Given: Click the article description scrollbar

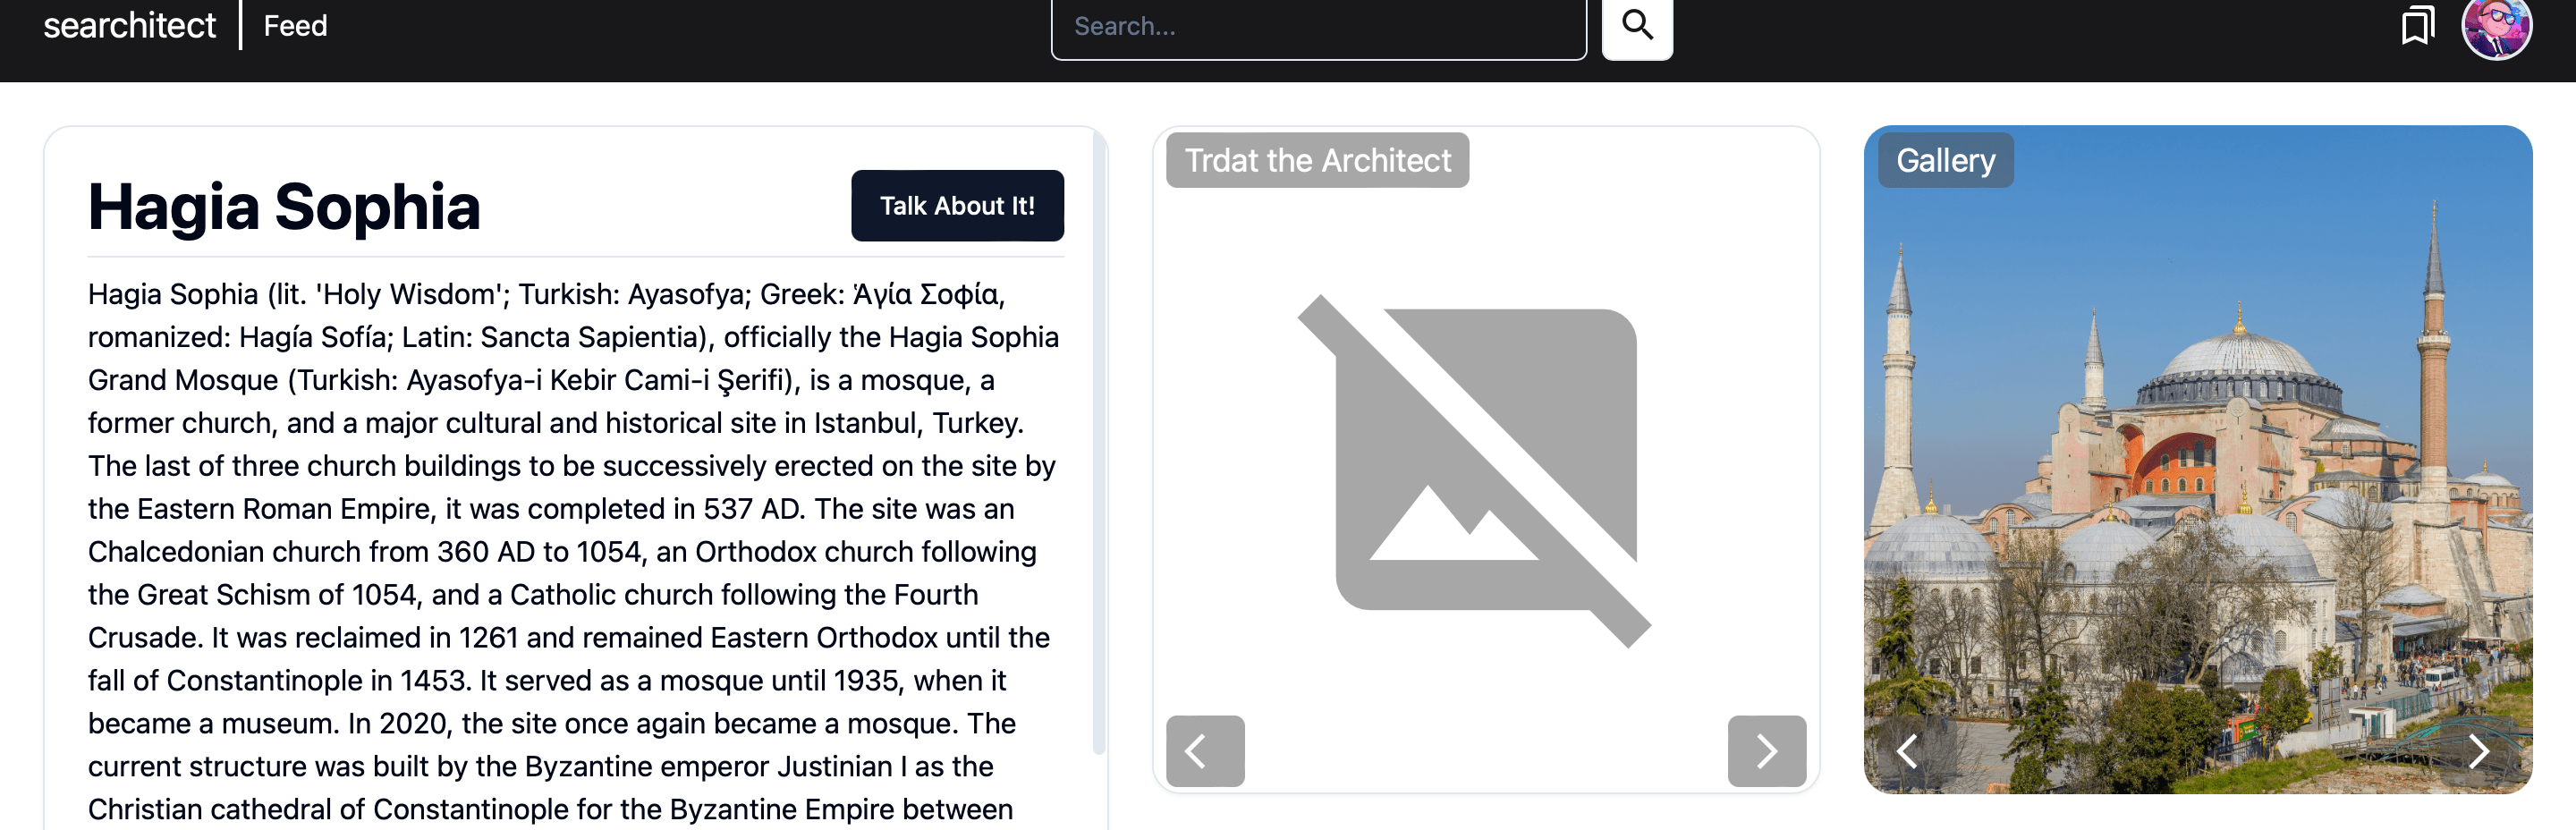Looking at the screenshot, I should coord(1099,440).
